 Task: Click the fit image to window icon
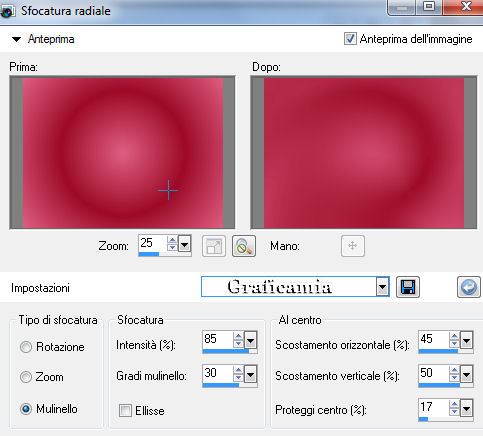click(x=214, y=246)
